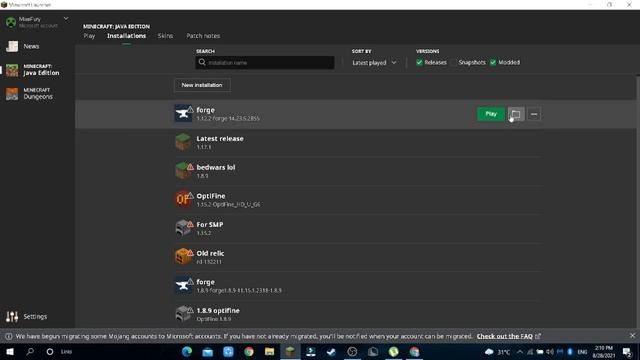Open the Sort by Latest played dropdown

374,62
